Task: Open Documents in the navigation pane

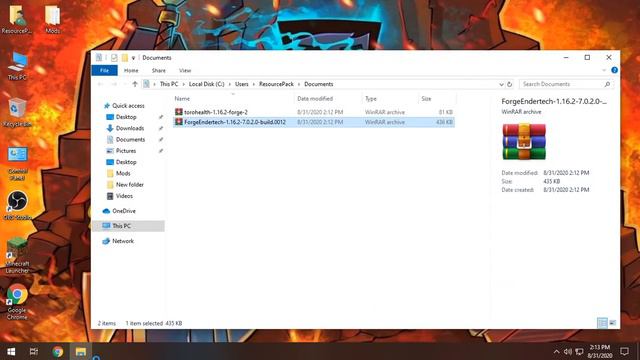Action: tap(130, 140)
